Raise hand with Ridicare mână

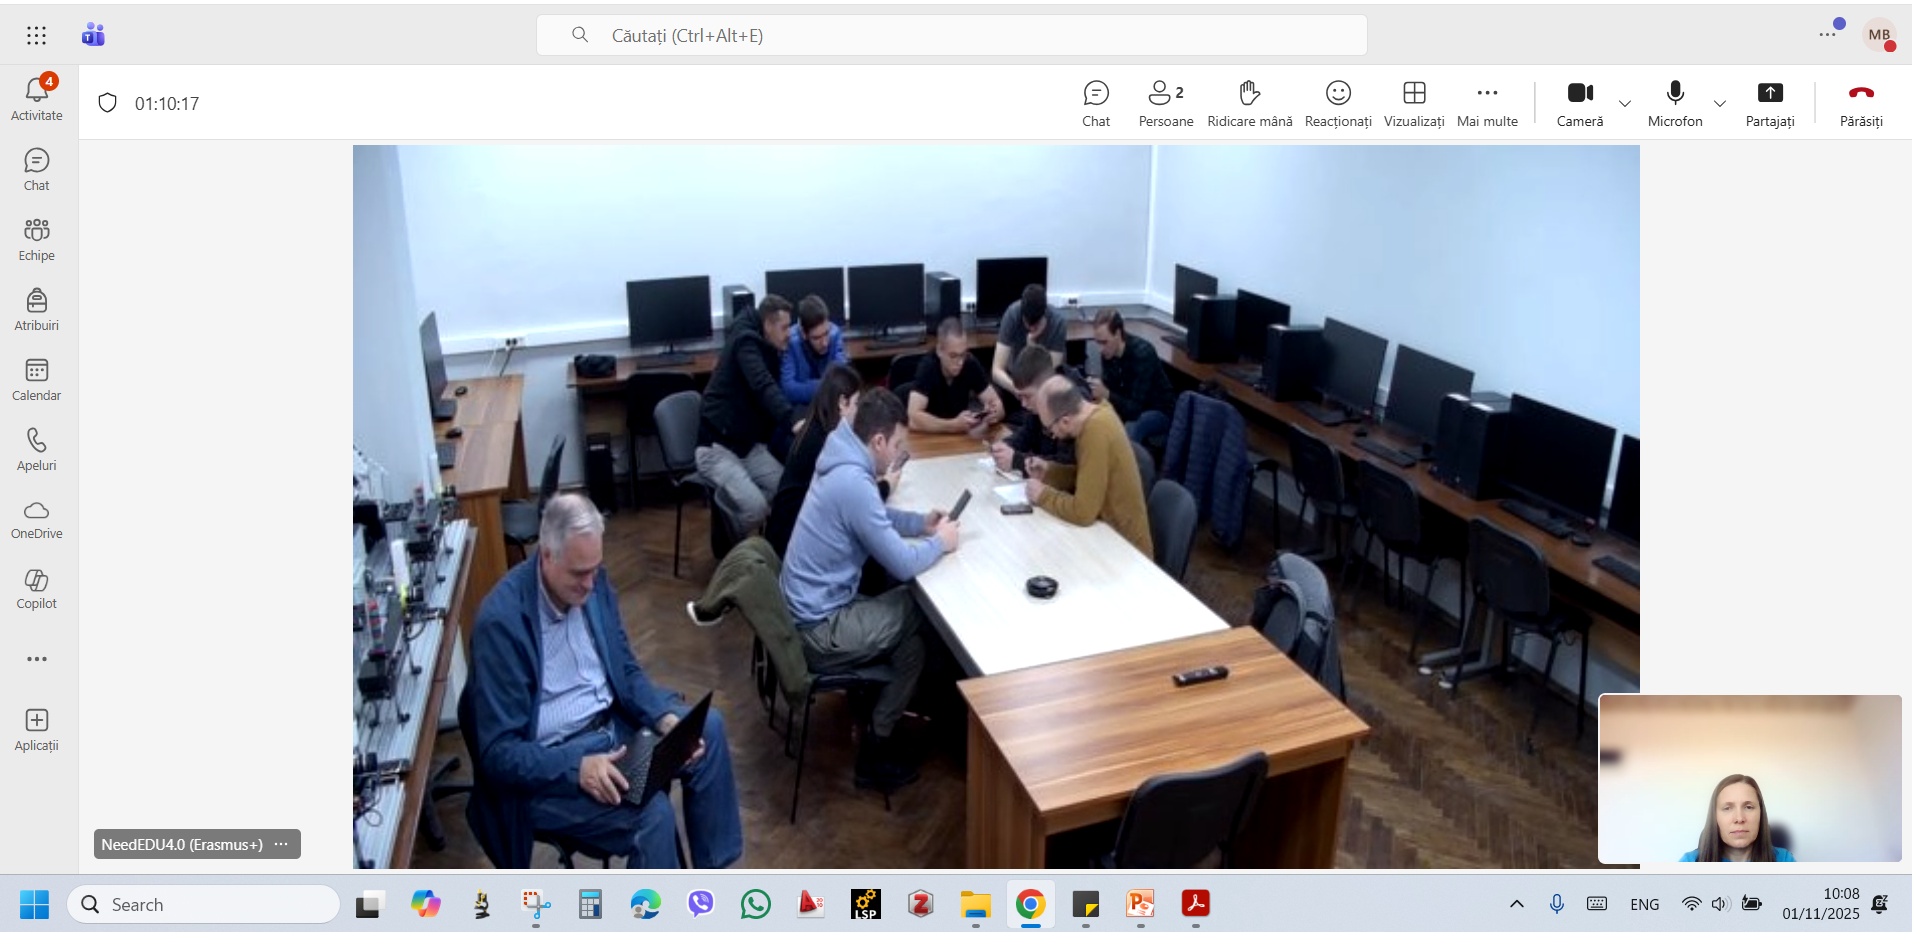tap(1249, 104)
